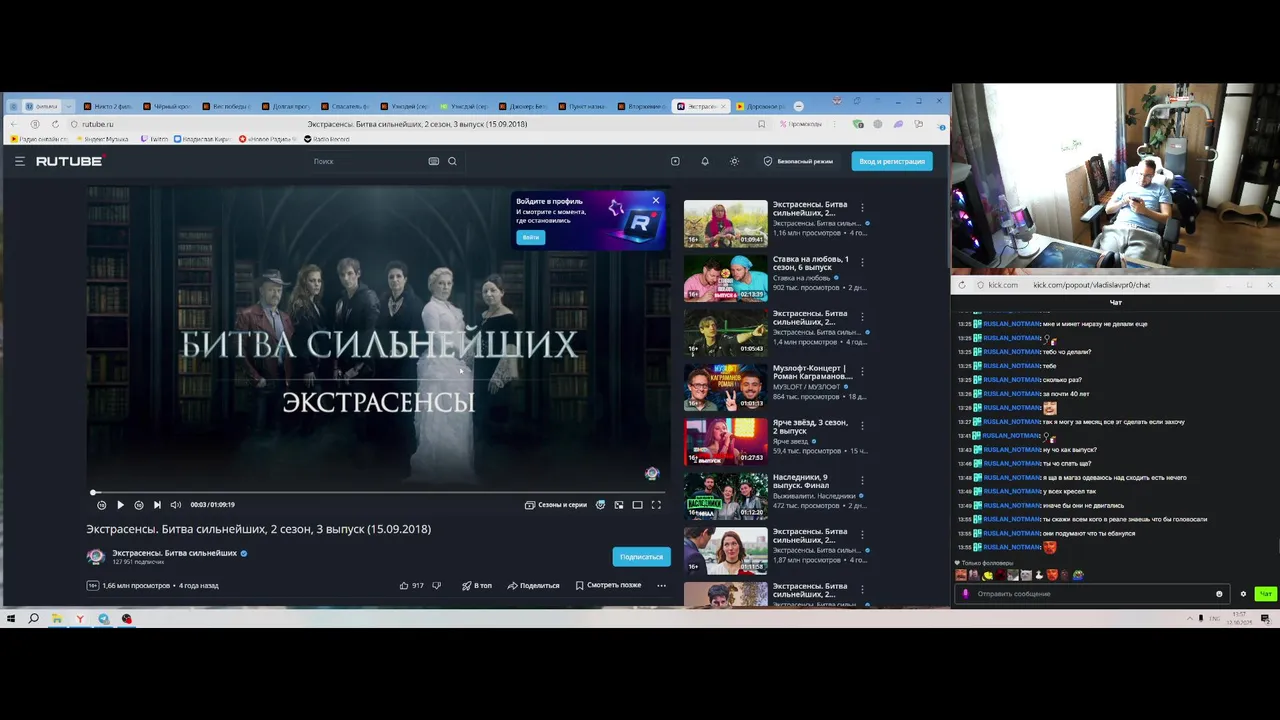Open a new browser tab
This screenshot has height=720, width=1280.
[x=798, y=106]
